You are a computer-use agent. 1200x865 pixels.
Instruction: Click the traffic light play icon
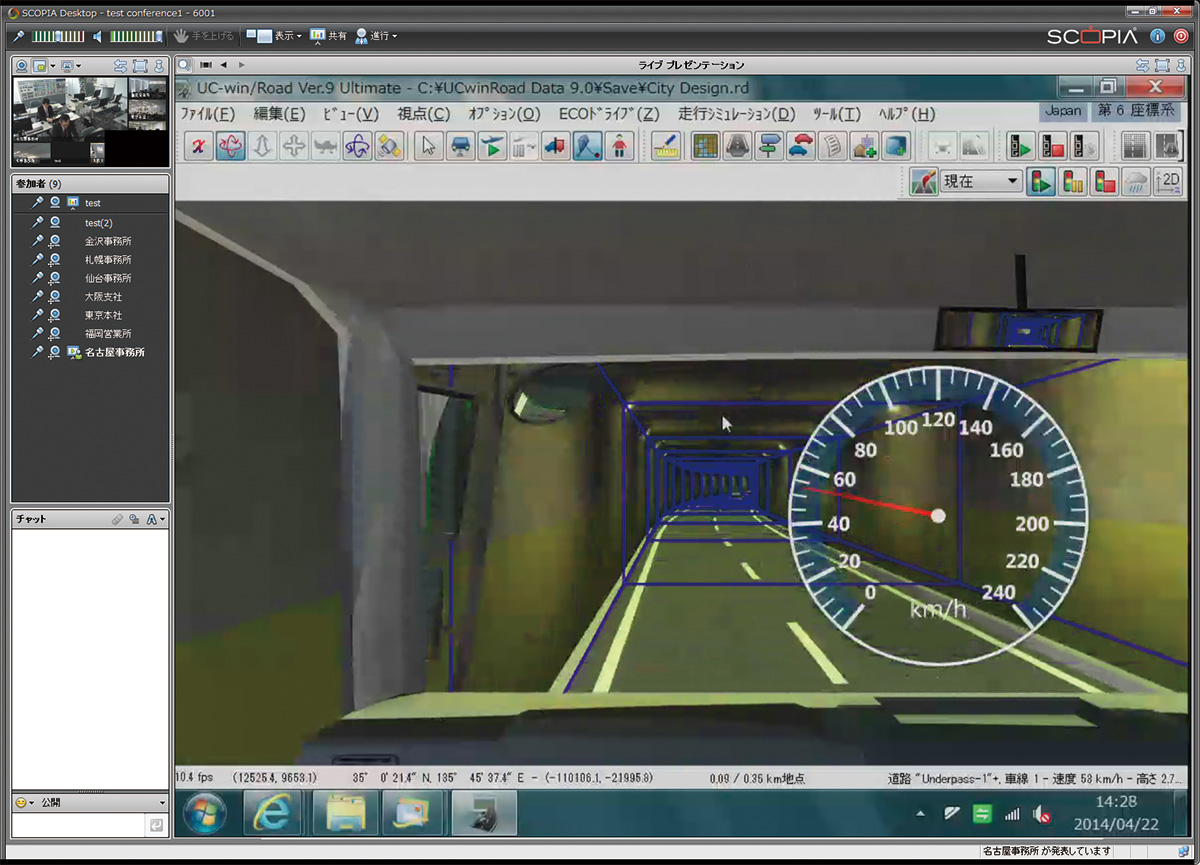click(1041, 182)
